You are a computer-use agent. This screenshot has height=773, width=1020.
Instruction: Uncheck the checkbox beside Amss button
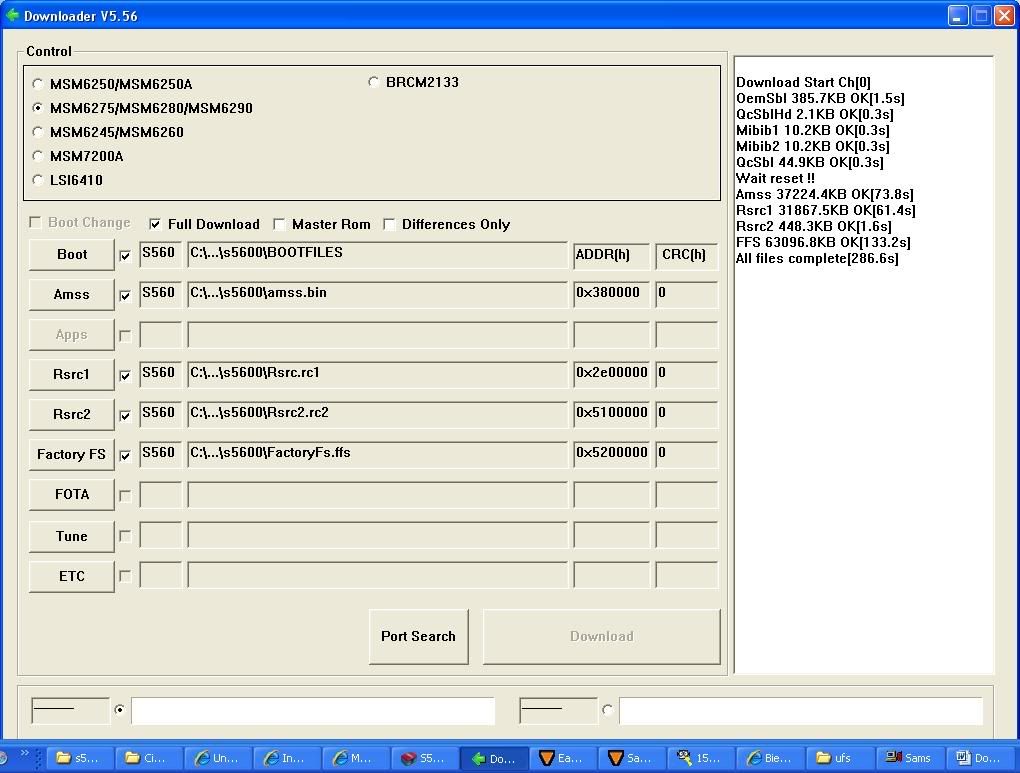[125, 296]
